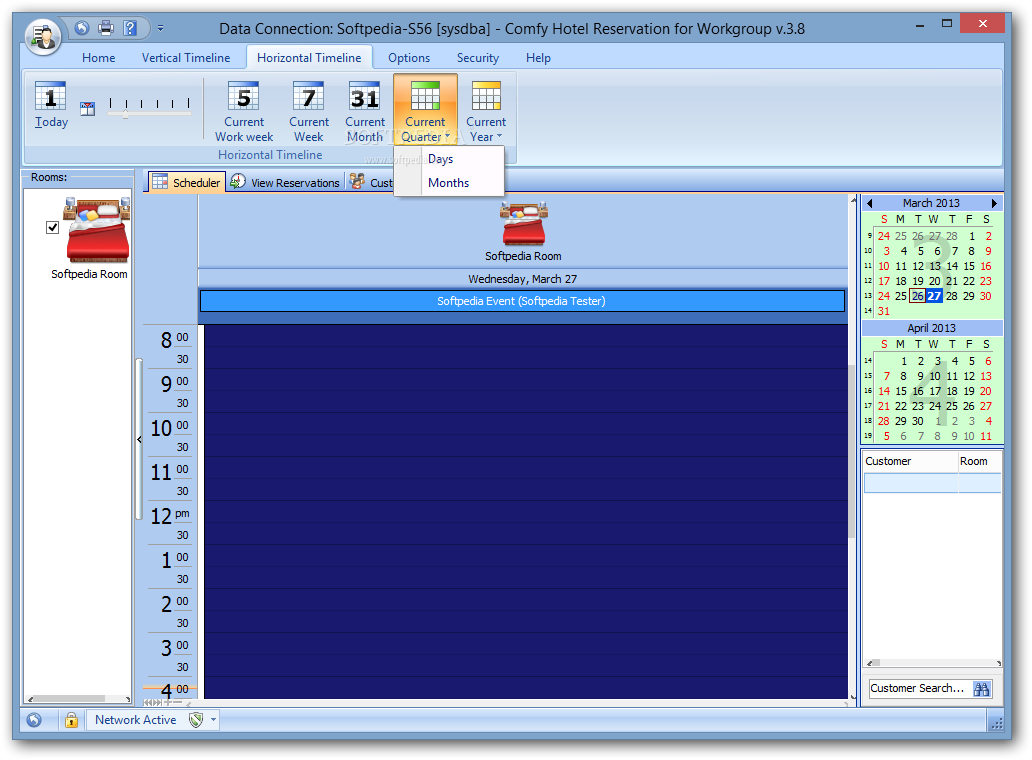Click the April 2013 month title

(931, 328)
